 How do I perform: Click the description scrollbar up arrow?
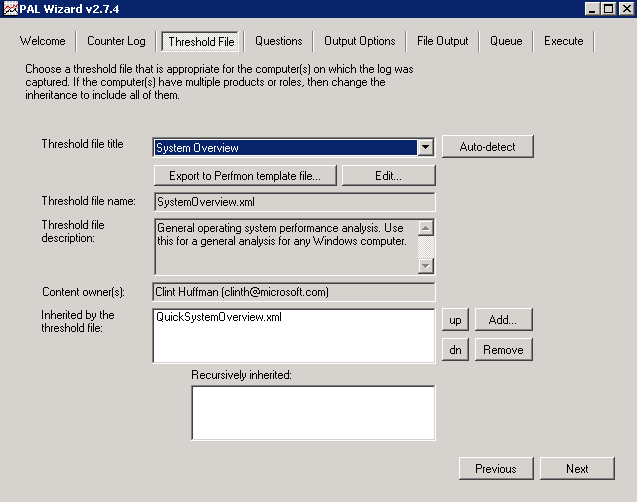click(x=425, y=228)
